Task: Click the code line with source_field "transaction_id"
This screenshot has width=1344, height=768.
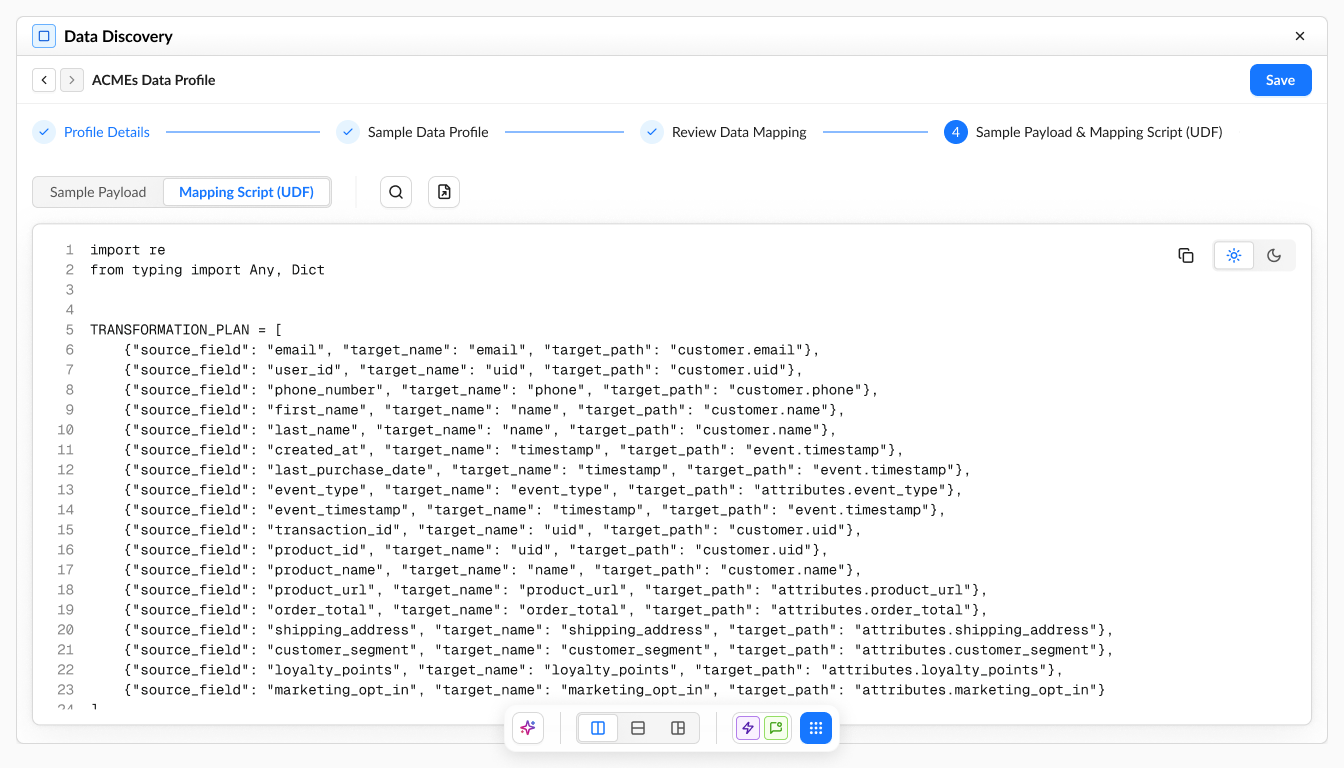Action: click(493, 530)
